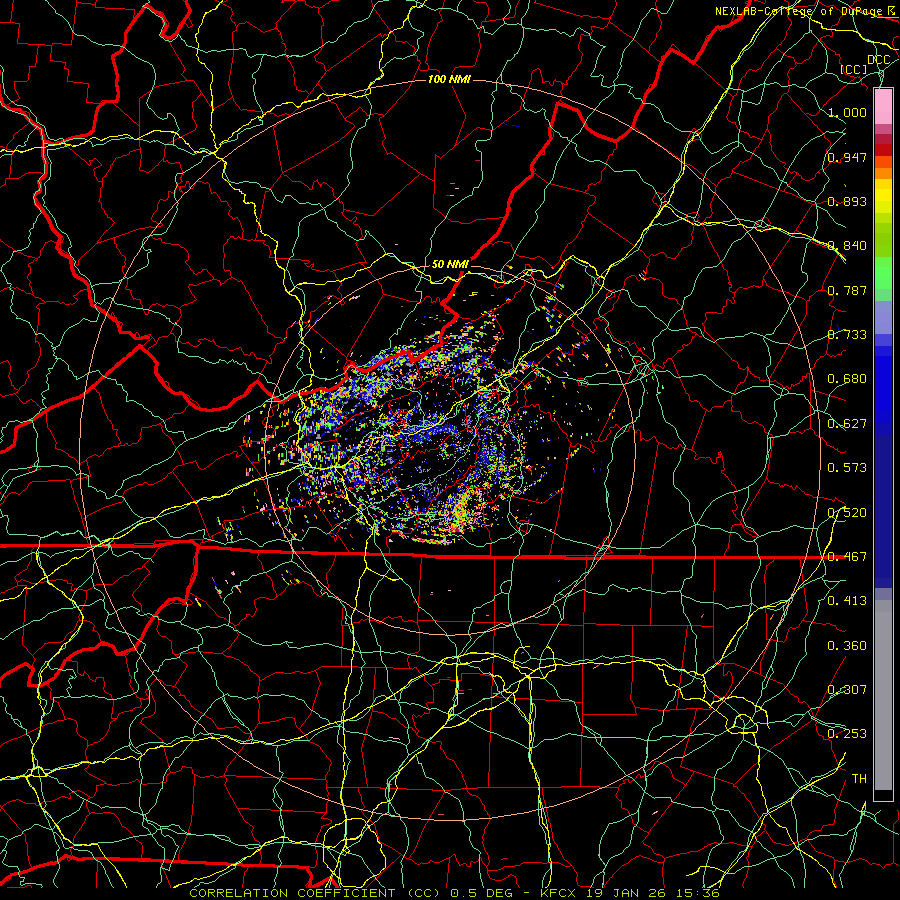This screenshot has height=900, width=900.
Task: Click the [CC] units label
Action: pyautogui.click(x=854, y=69)
